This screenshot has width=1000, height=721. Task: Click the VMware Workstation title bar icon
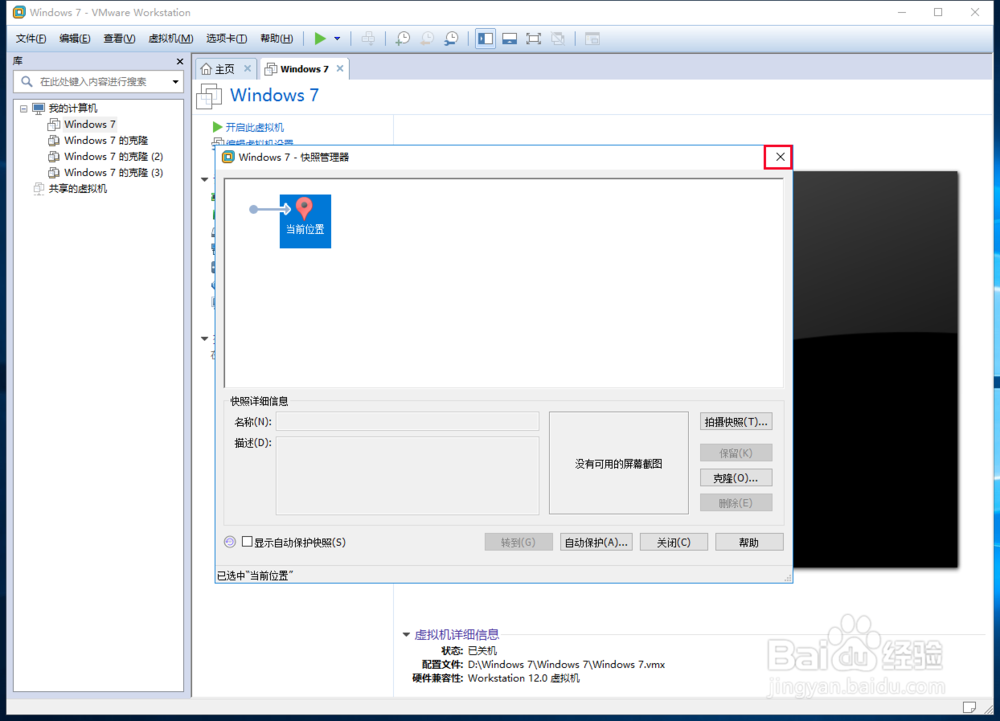[19, 12]
